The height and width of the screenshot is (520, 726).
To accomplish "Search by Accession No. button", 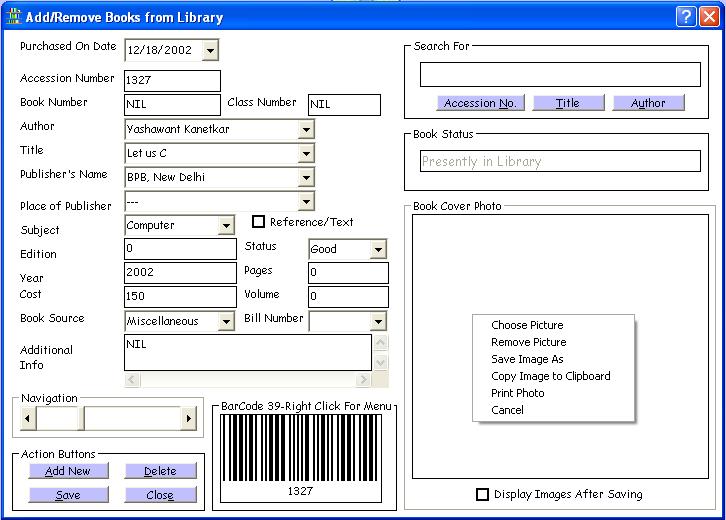I will point(480,103).
